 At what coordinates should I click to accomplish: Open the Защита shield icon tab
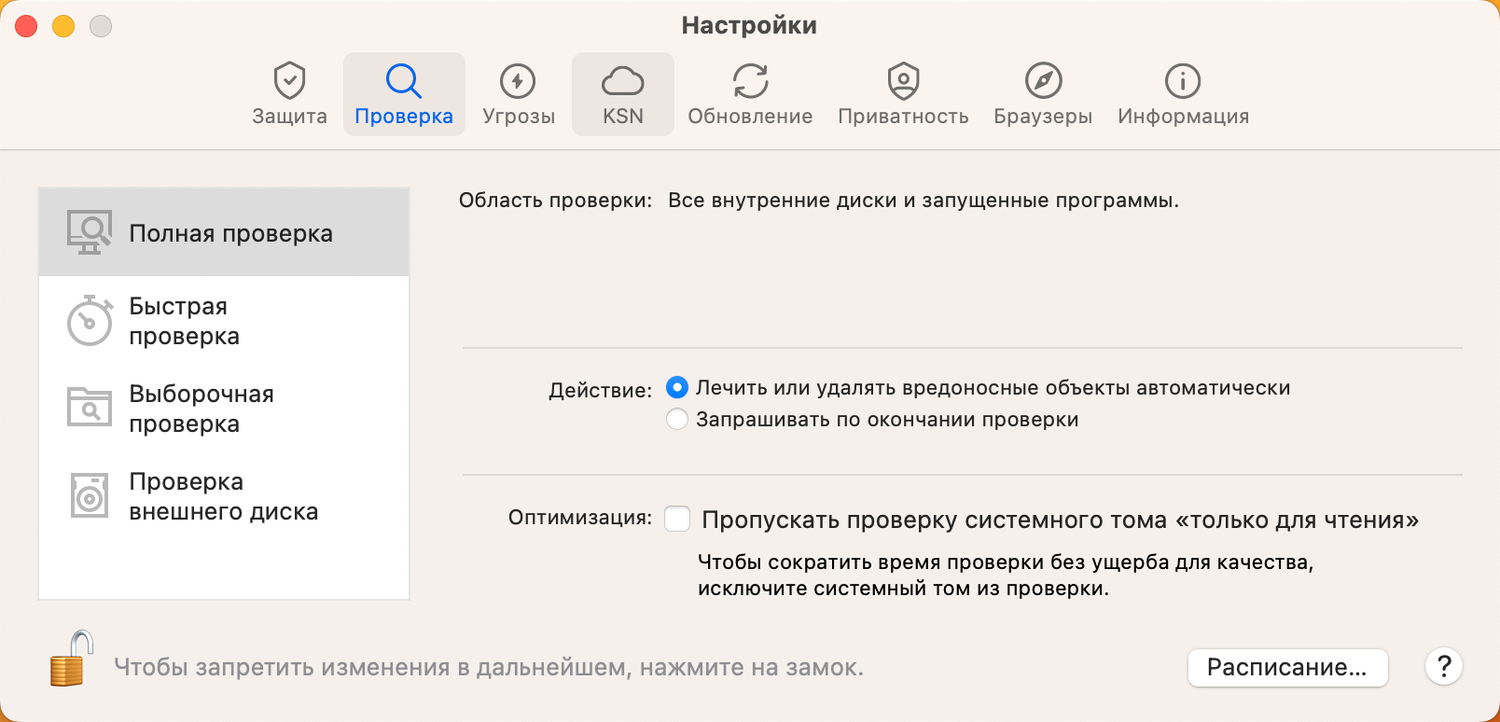pyautogui.click(x=289, y=80)
